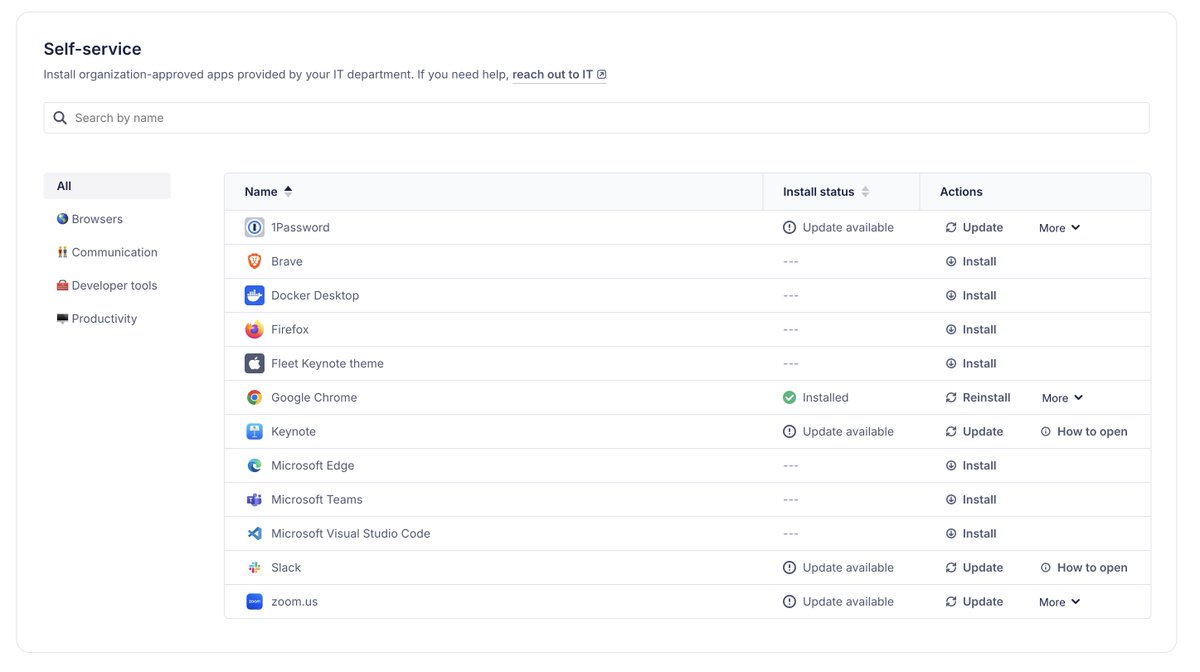
Task: Click the 1Password app icon
Action: [254, 228]
